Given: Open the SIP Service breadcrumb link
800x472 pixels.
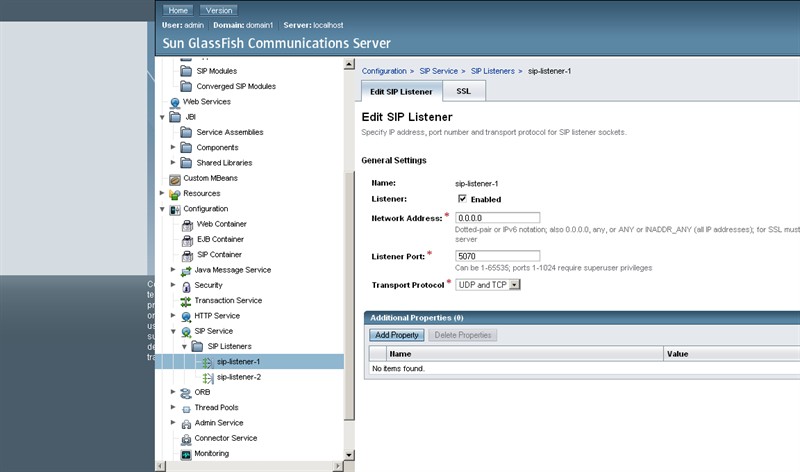Looking at the screenshot, I should click(439, 71).
